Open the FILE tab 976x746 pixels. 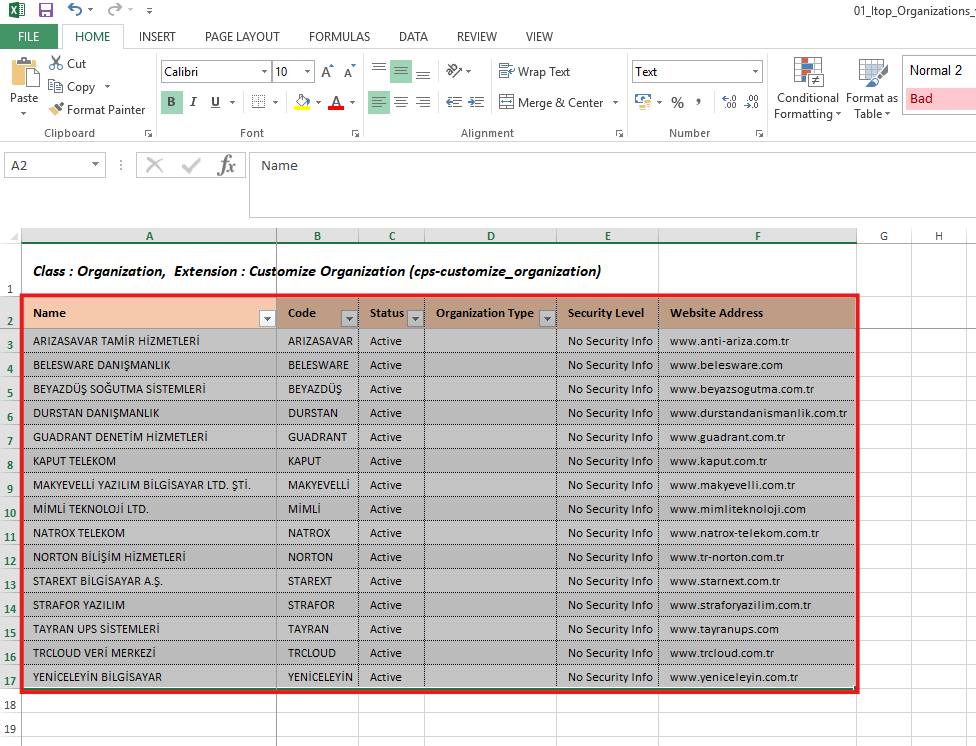click(29, 37)
